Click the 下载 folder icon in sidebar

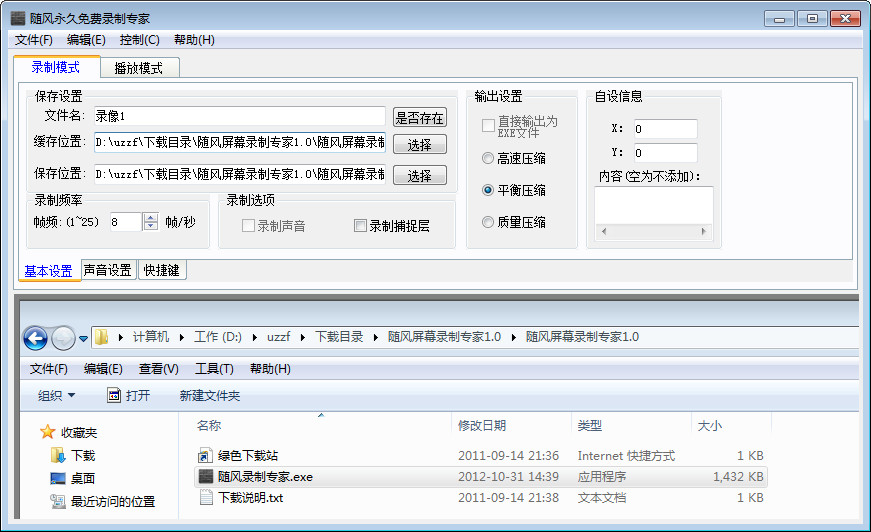[x=58, y=455]
